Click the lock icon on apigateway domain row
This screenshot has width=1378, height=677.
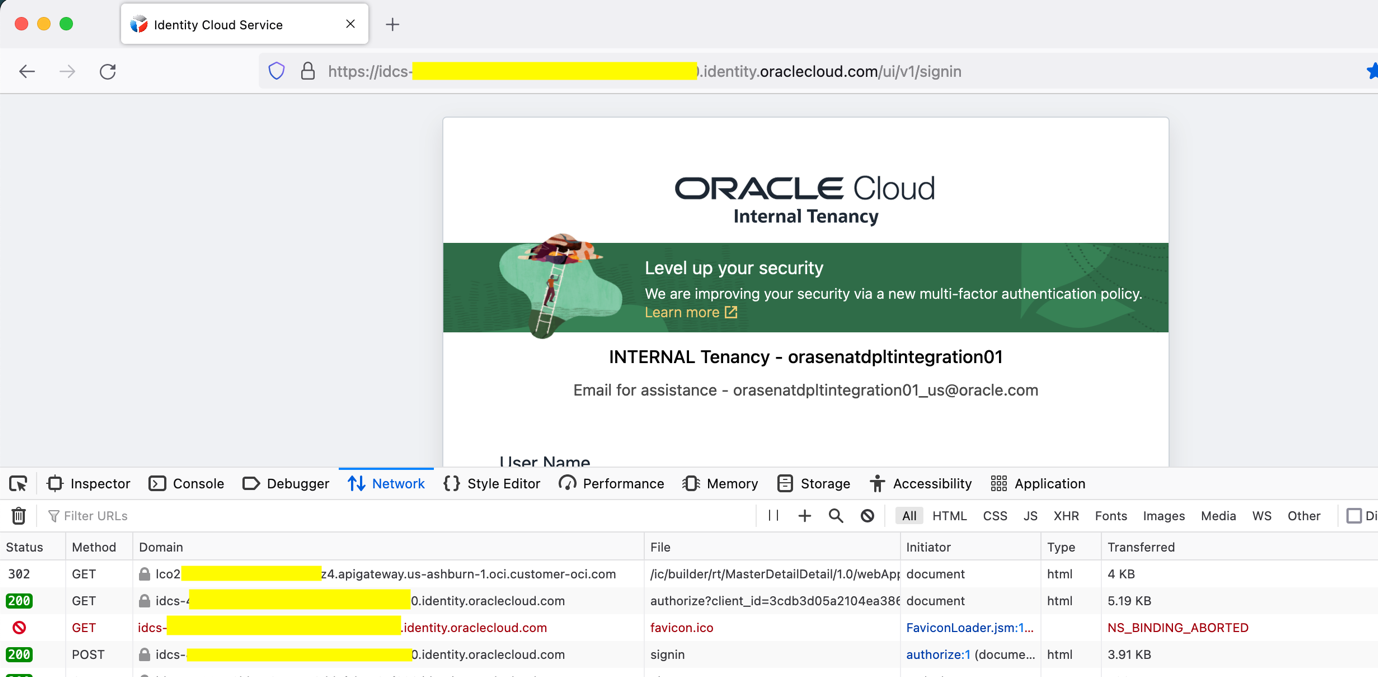[x=145, y=574]
